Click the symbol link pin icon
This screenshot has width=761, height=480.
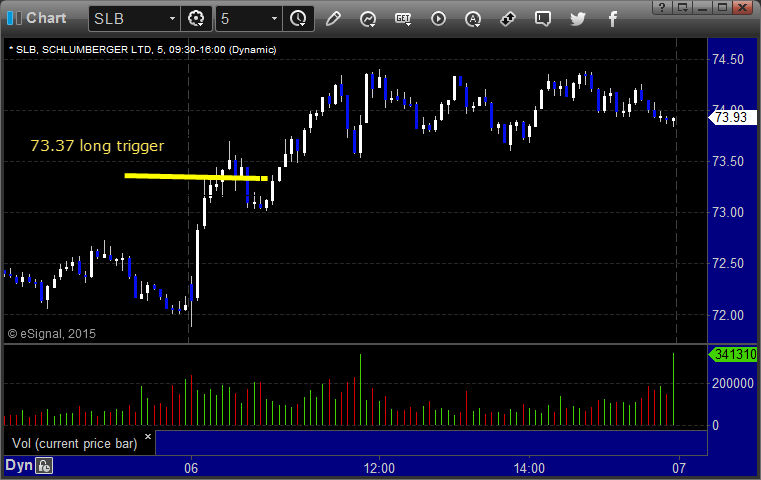coord(508,19)
